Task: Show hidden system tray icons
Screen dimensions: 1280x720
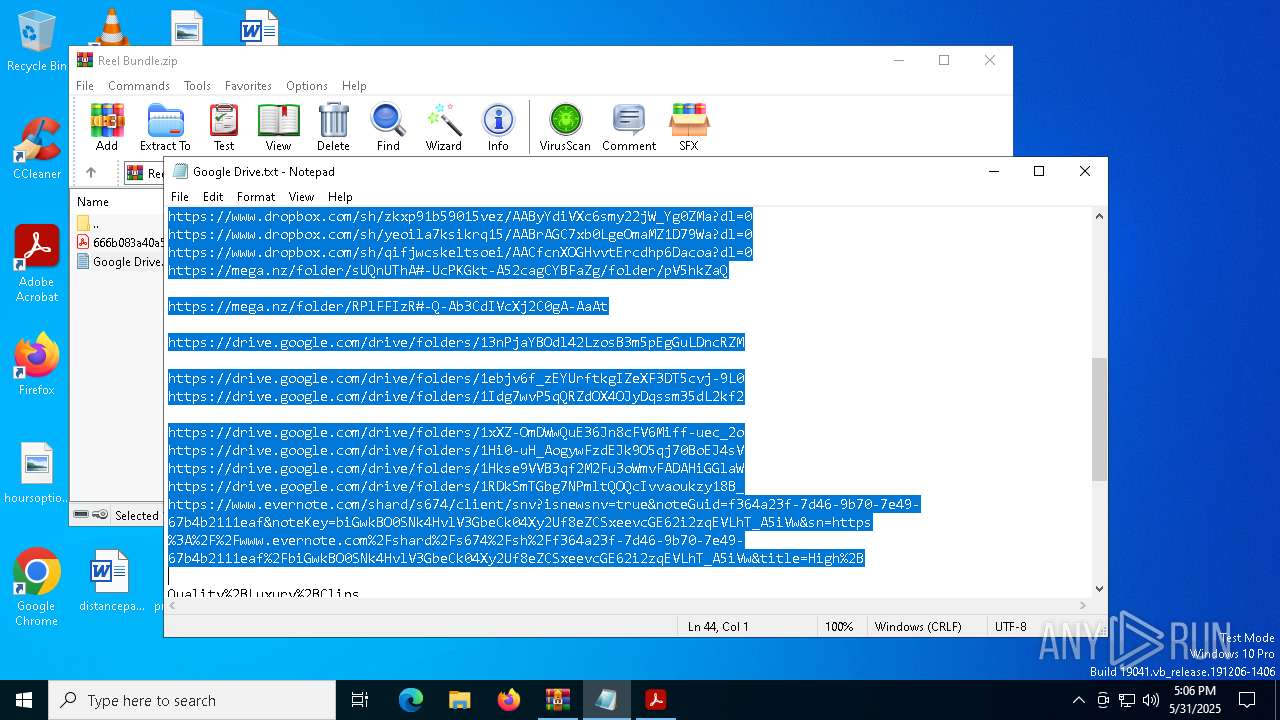Action: click(x=1078, y=700)
